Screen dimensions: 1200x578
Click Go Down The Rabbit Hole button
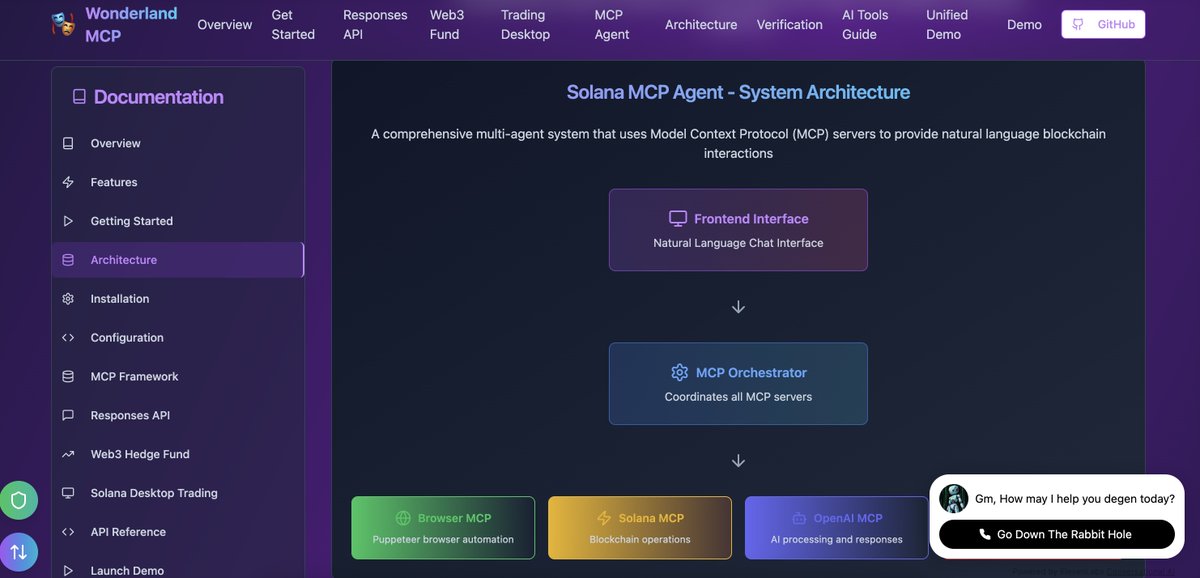[1057, 535]
